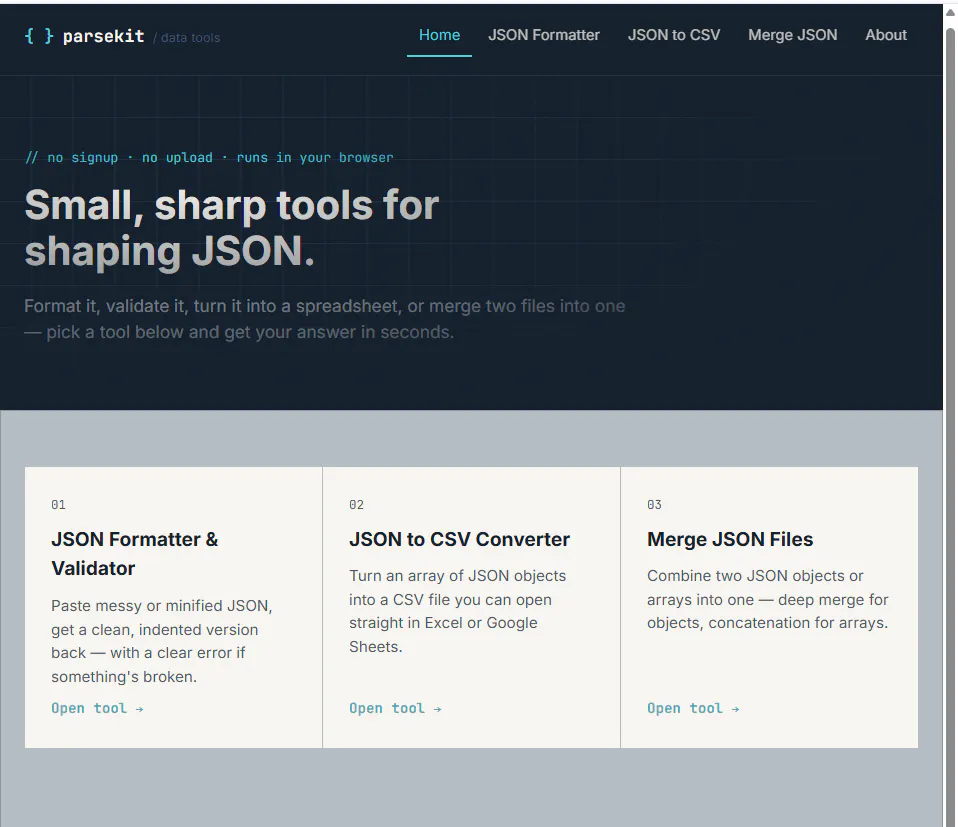Open tool link for JSON Formatter & Validator
This screenshot has width=958, height=827.
(97, 709)
